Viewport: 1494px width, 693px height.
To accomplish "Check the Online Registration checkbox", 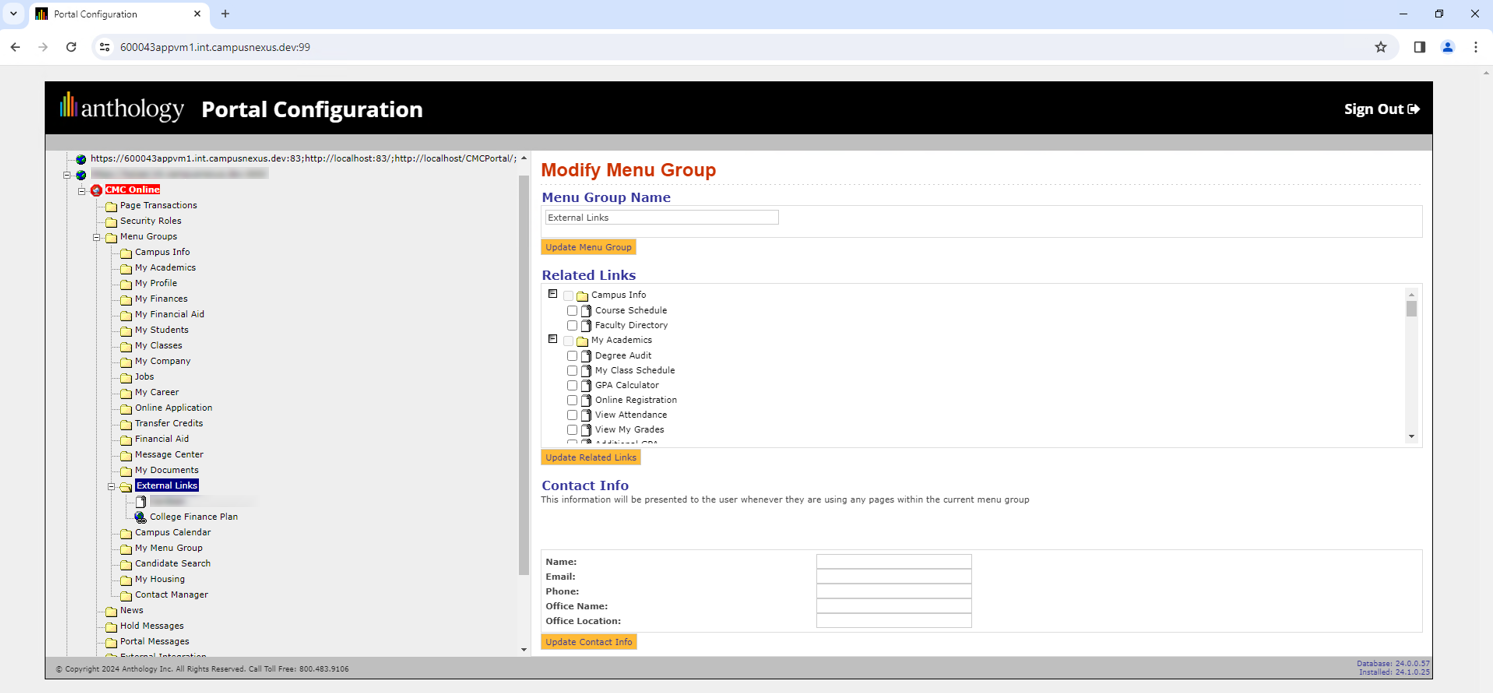I will (572, 400).
